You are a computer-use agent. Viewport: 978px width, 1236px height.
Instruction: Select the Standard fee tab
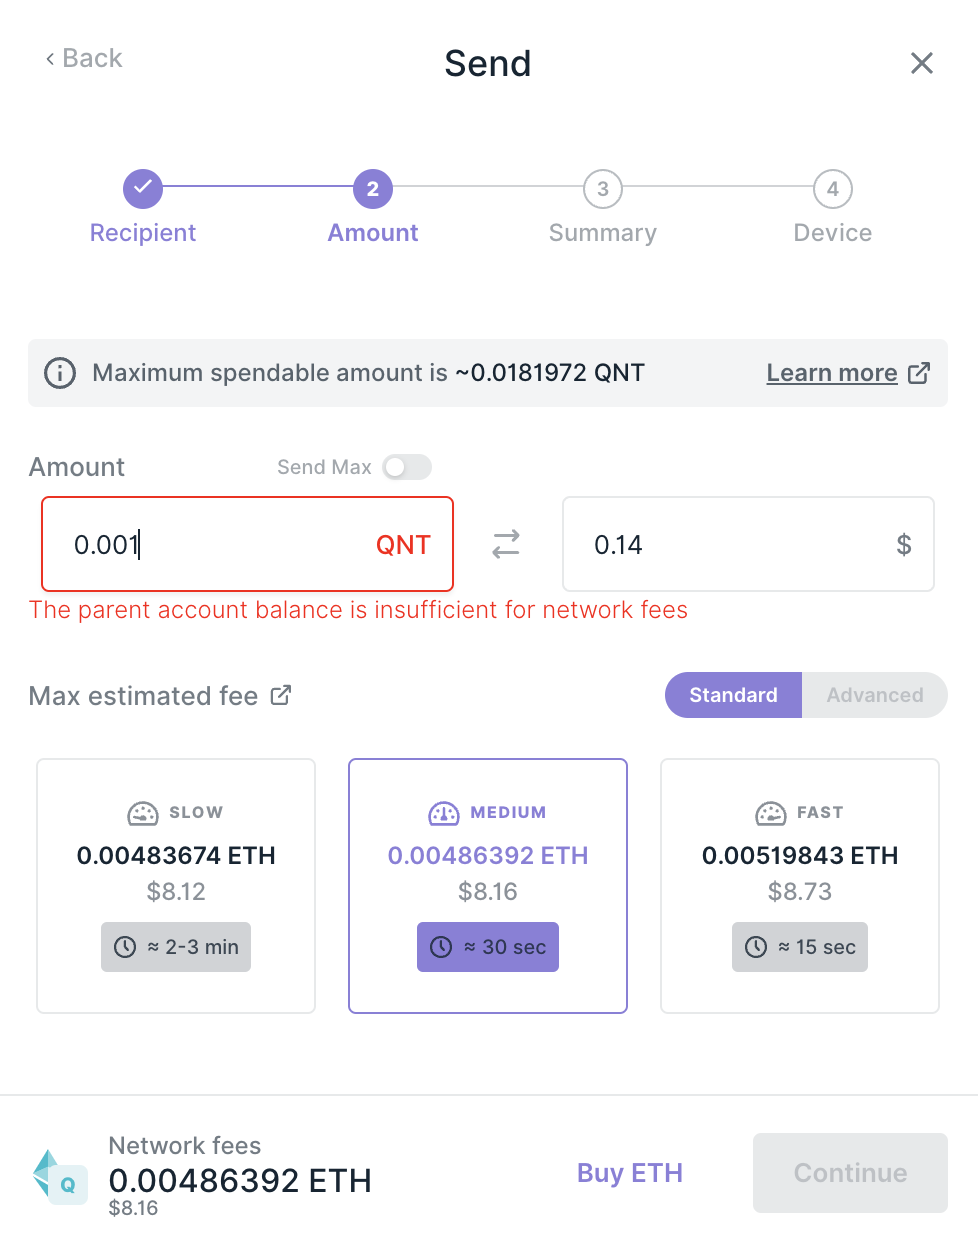[733, 695]
